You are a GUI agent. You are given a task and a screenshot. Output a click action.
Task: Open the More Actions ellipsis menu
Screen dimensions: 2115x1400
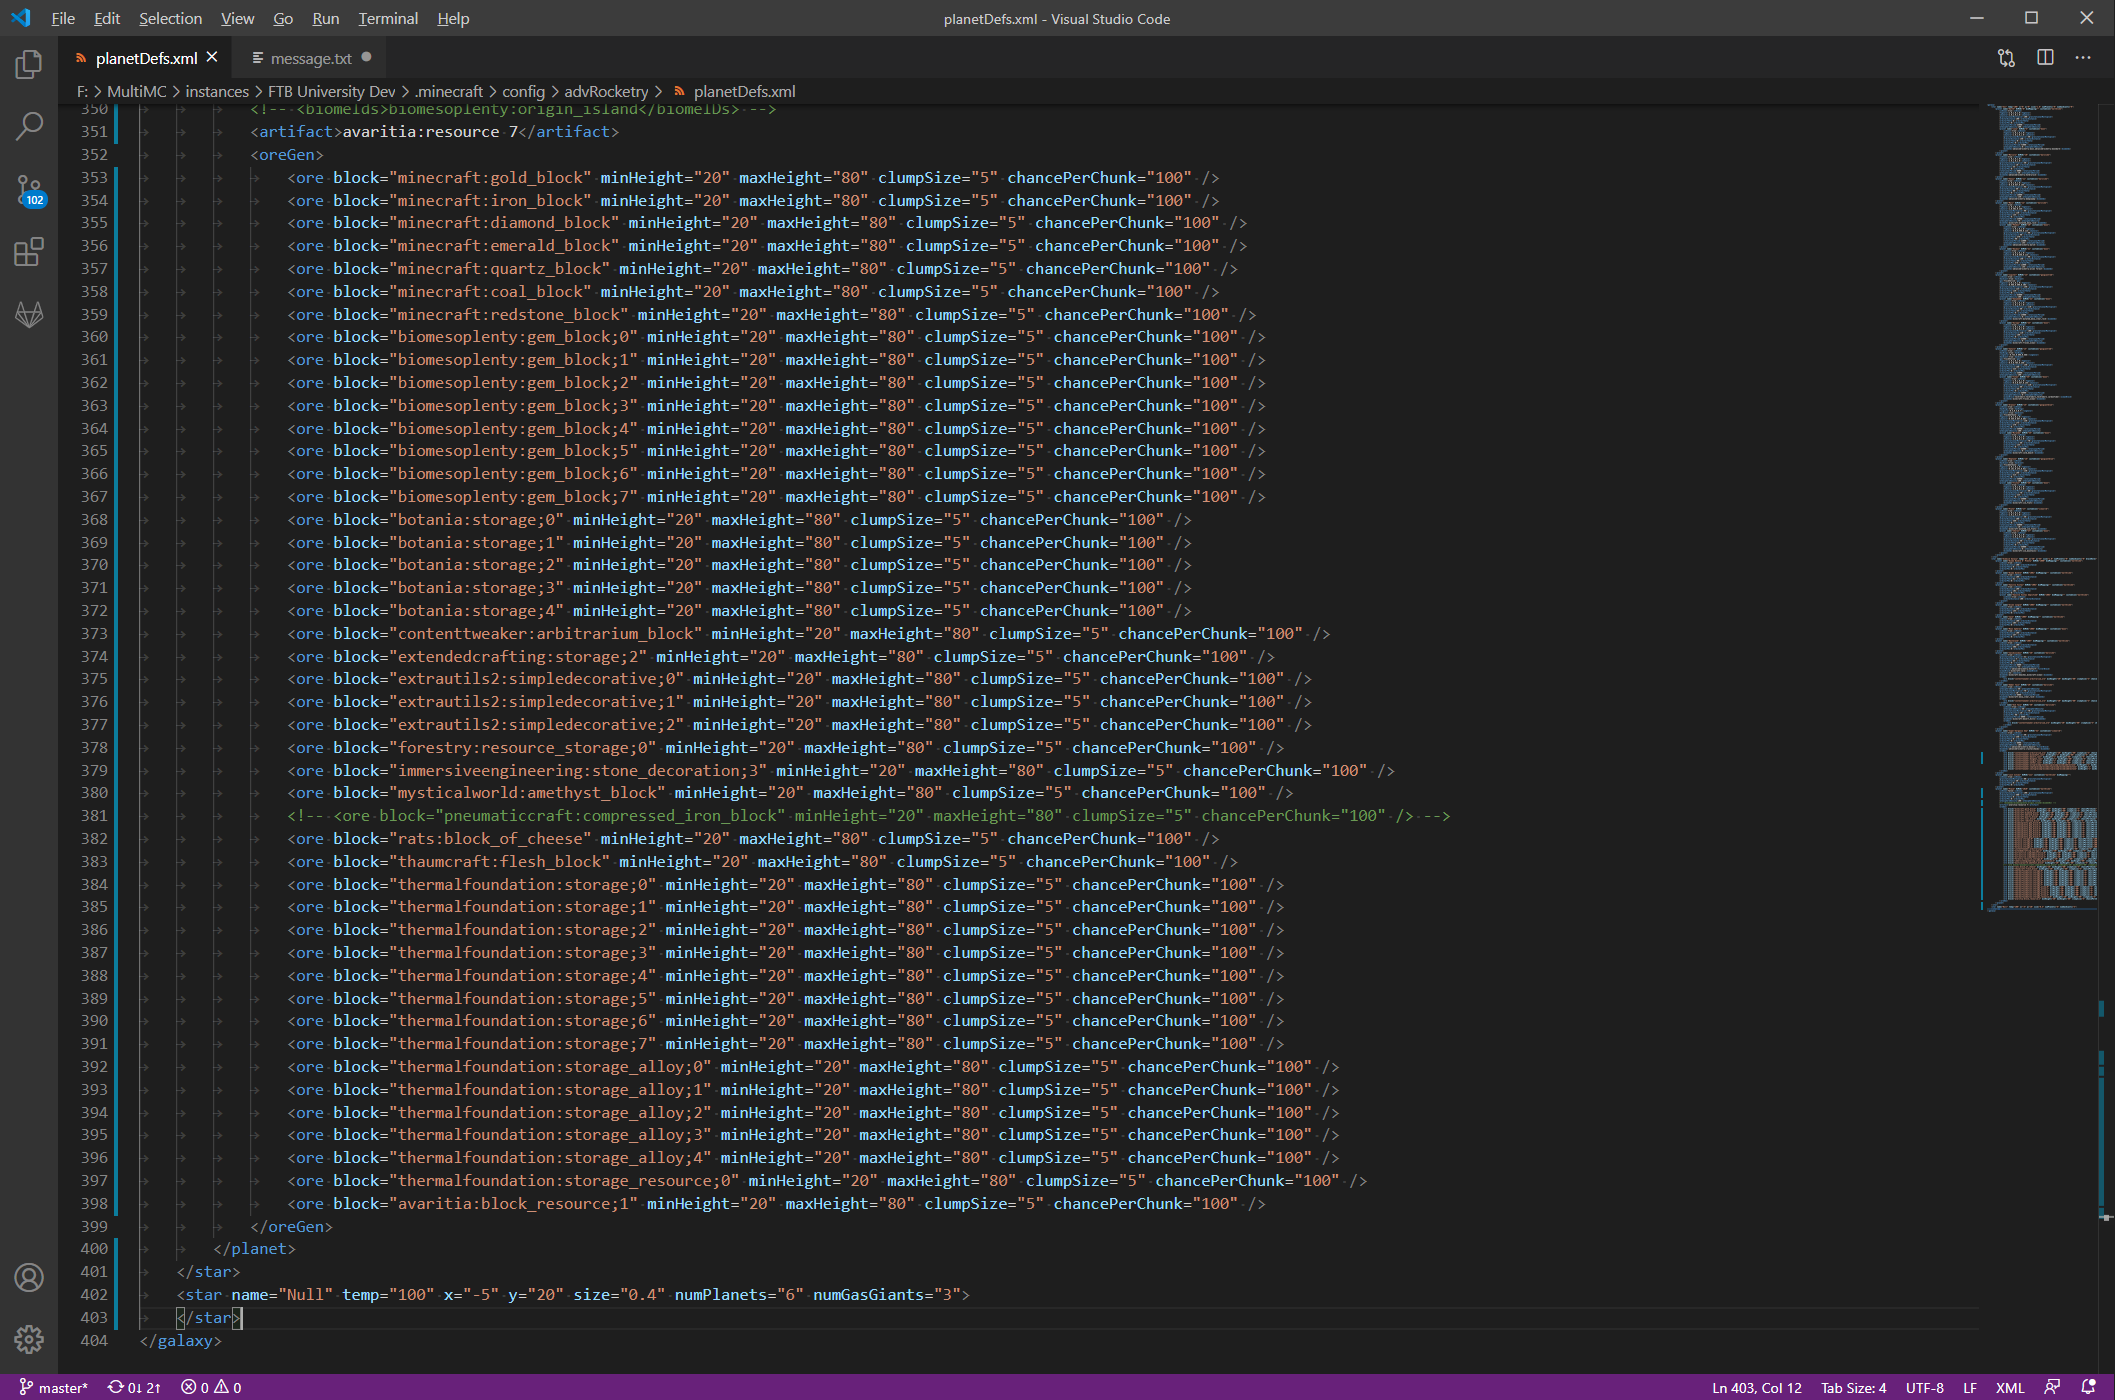[2083, 58]
